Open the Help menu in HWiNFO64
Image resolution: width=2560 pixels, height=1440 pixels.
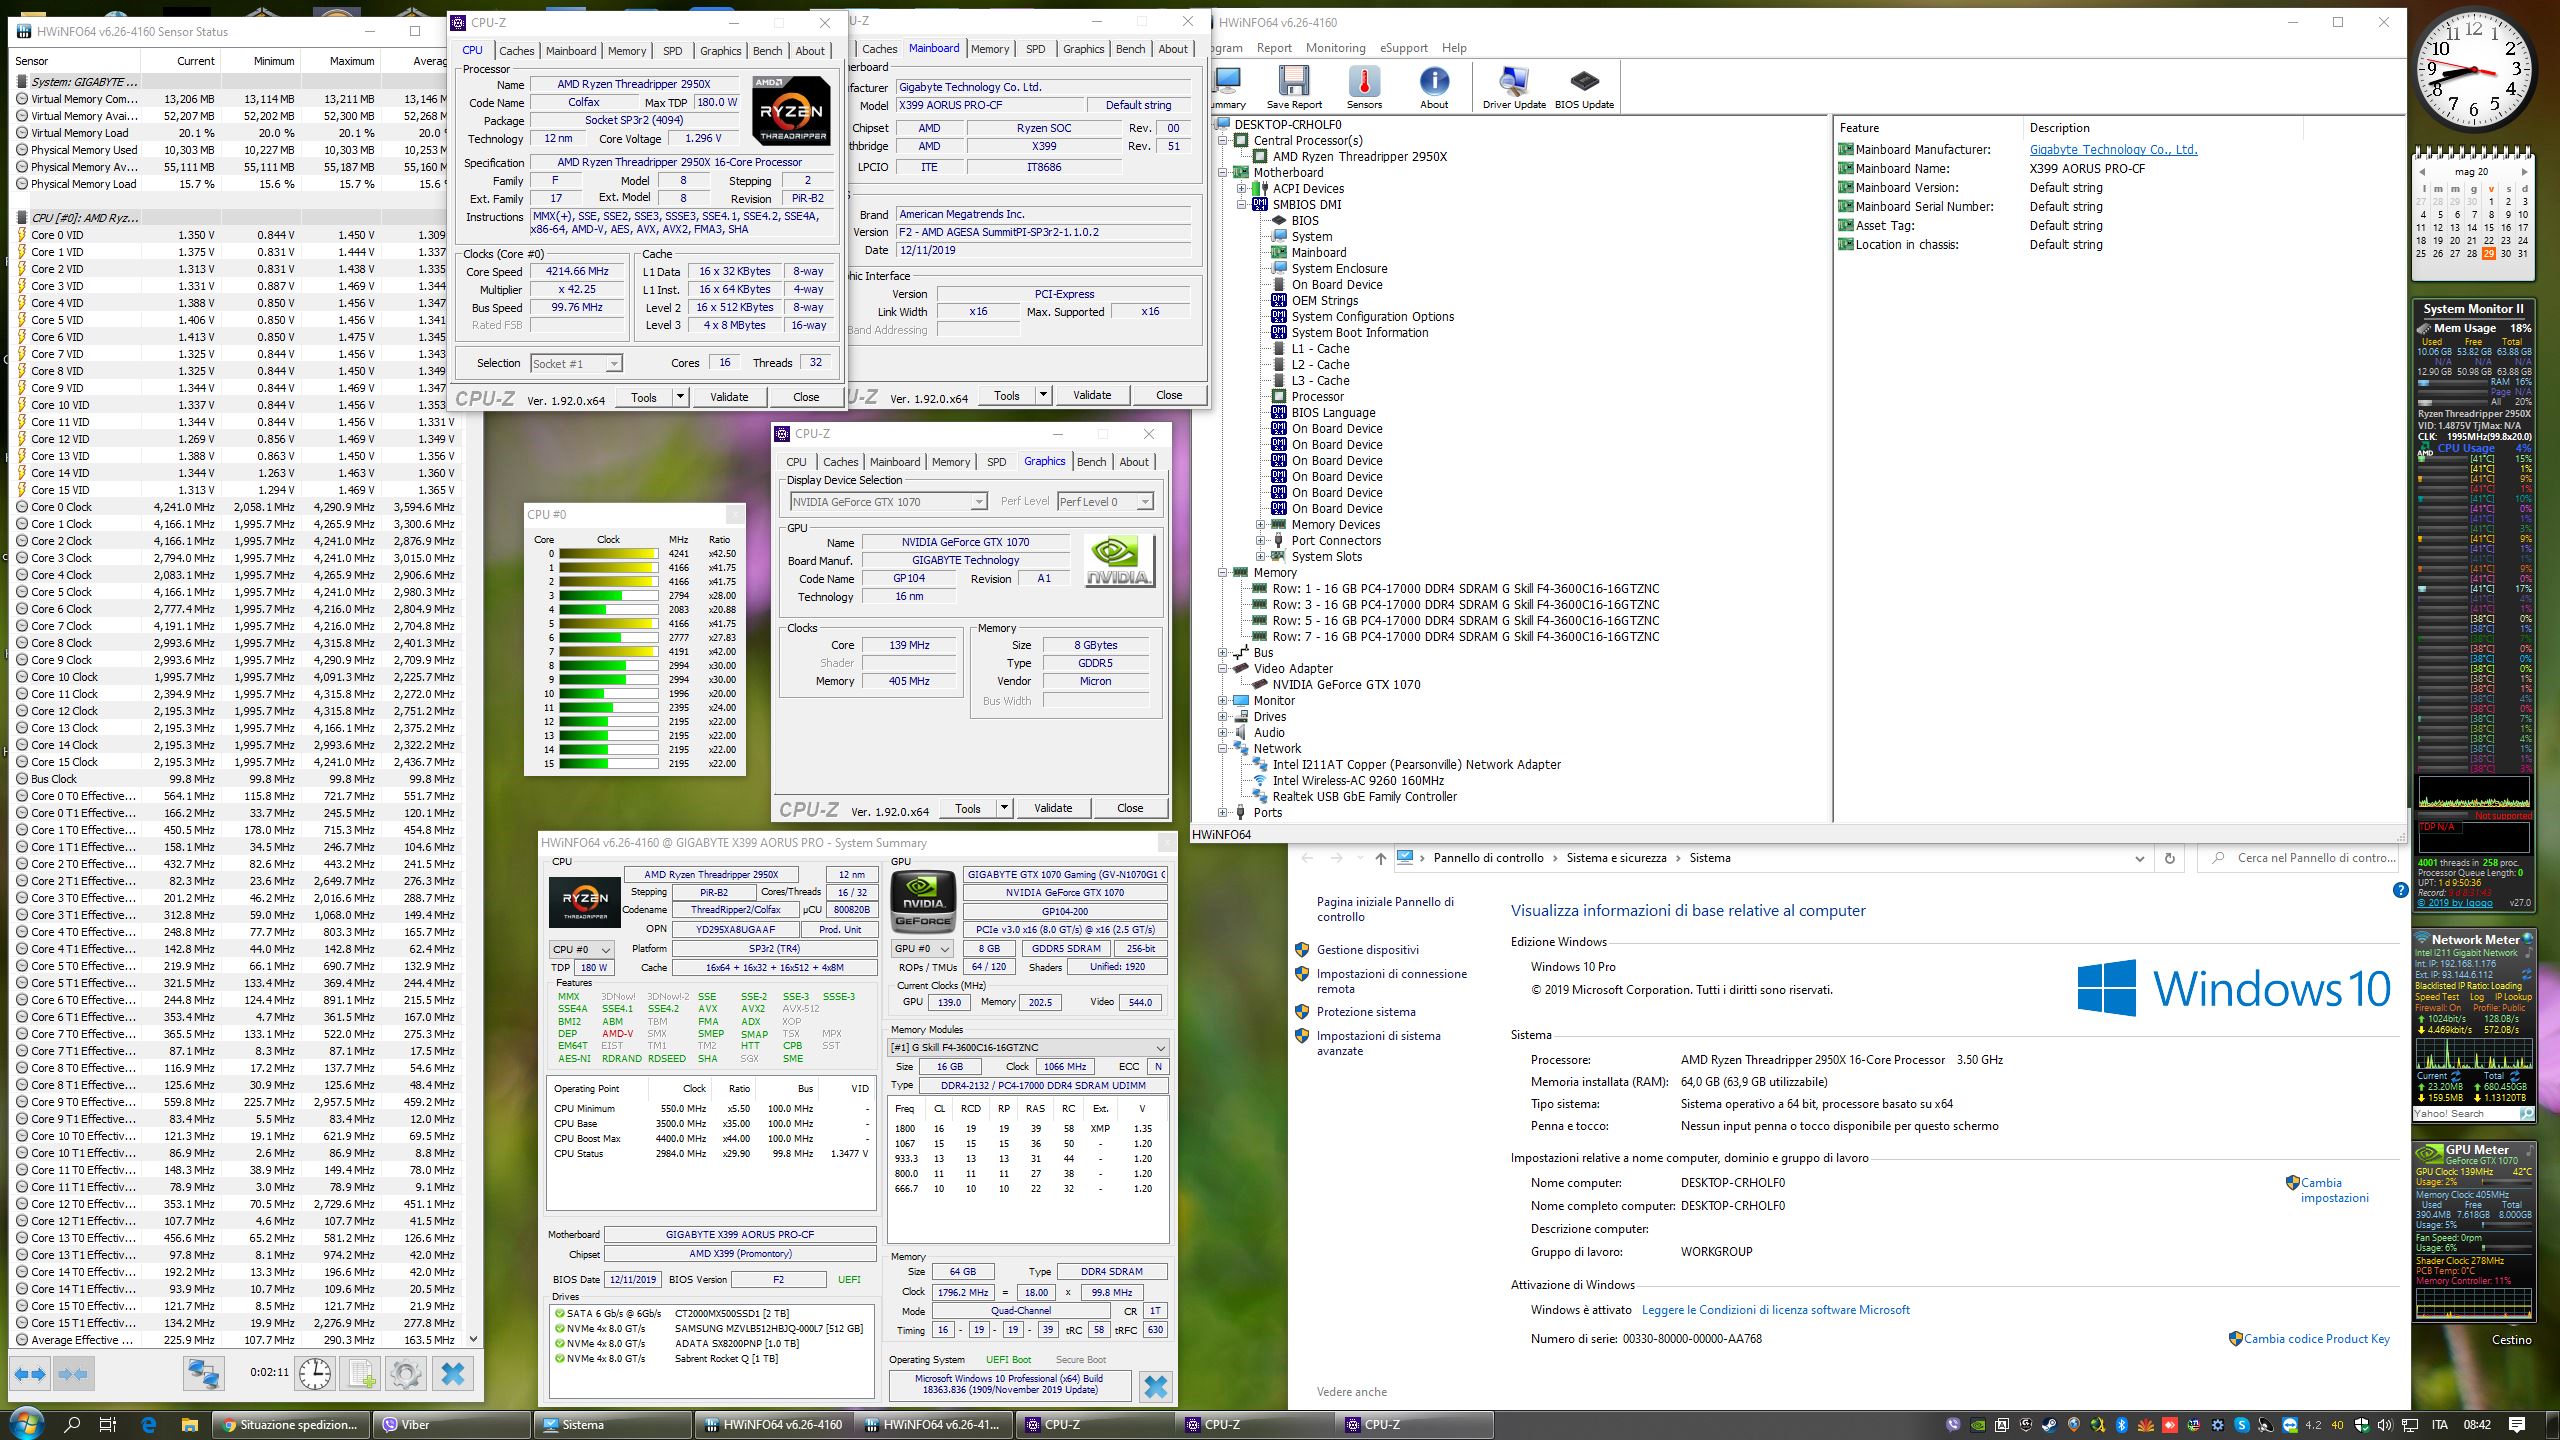tap(1454, 48)
